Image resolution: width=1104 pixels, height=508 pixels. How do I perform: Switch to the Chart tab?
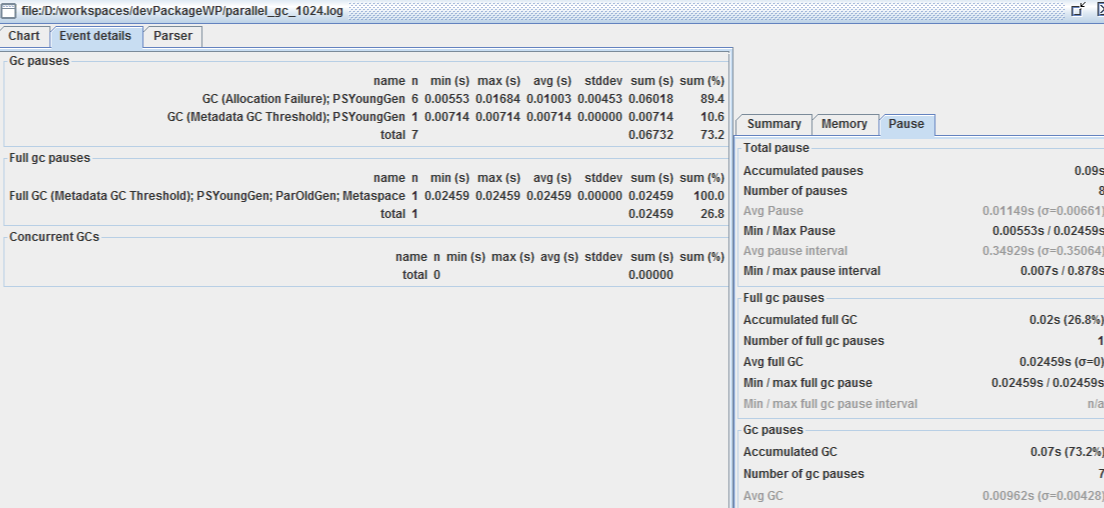(x=25, y=36)
